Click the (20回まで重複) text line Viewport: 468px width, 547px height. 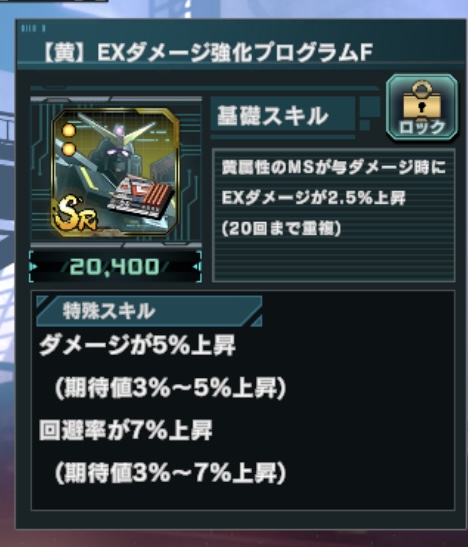pos(281,229)
